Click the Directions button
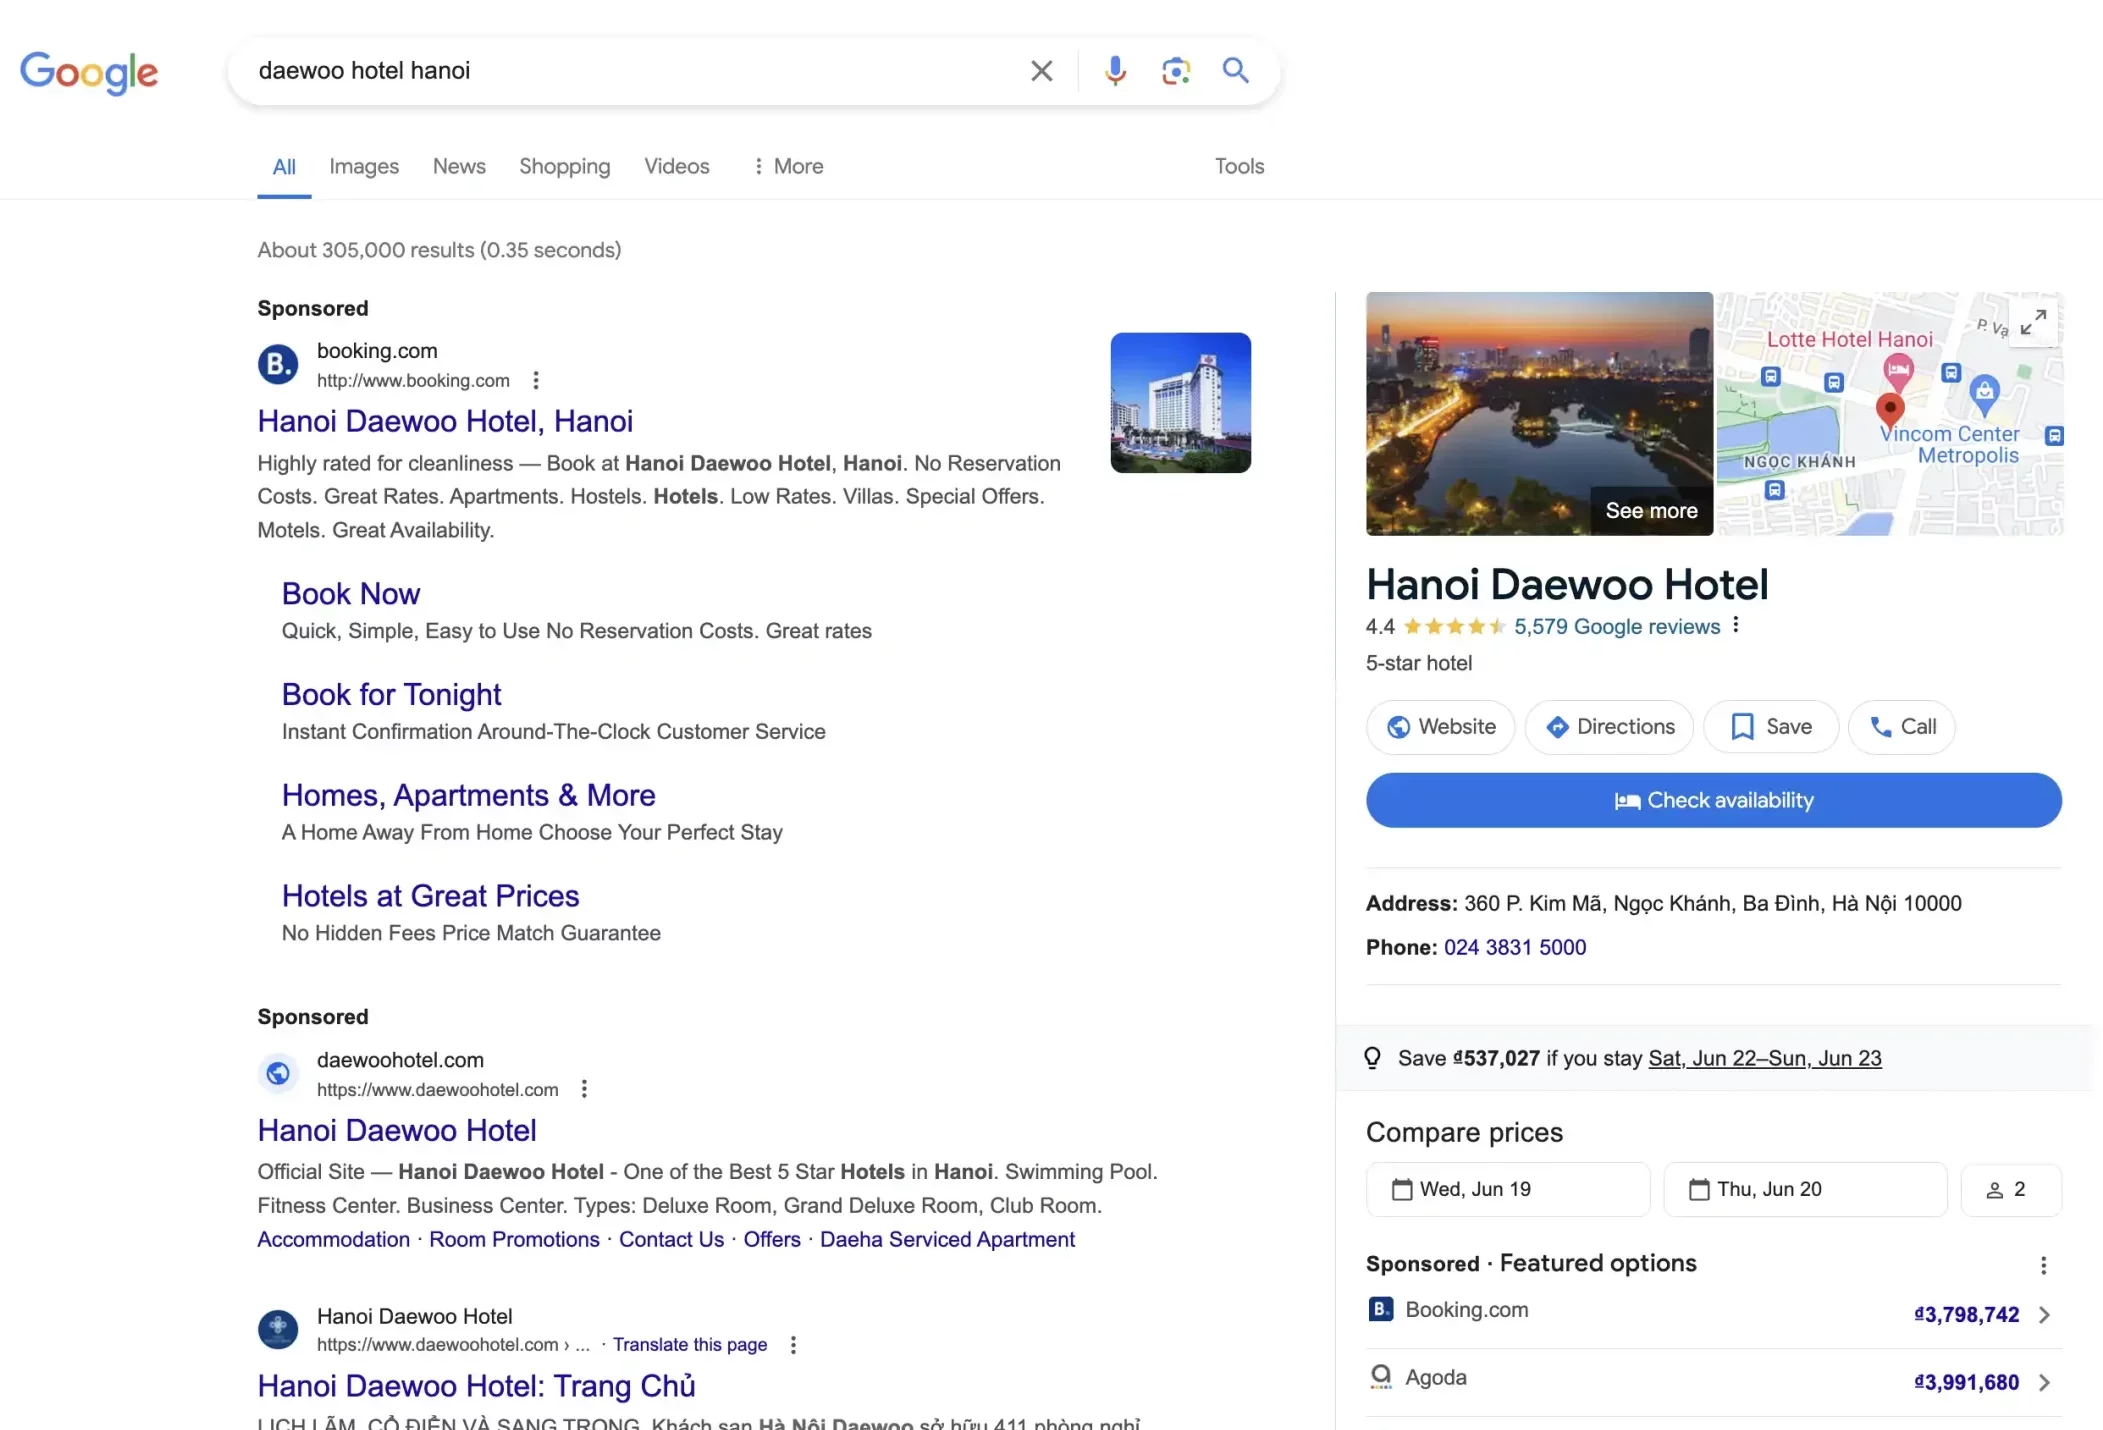Viewport: 2103px width, 1430px height. (x=1609, y=727)
